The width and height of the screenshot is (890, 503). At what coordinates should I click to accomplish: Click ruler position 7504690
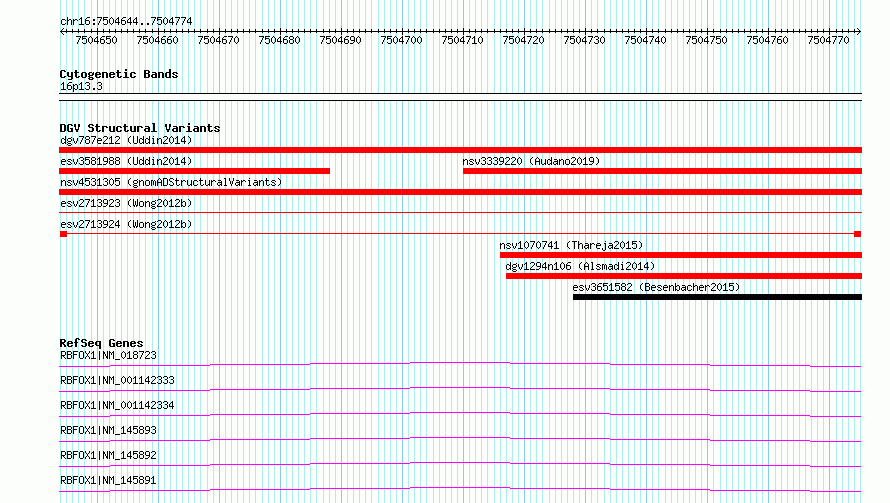(x=341, y=40)
